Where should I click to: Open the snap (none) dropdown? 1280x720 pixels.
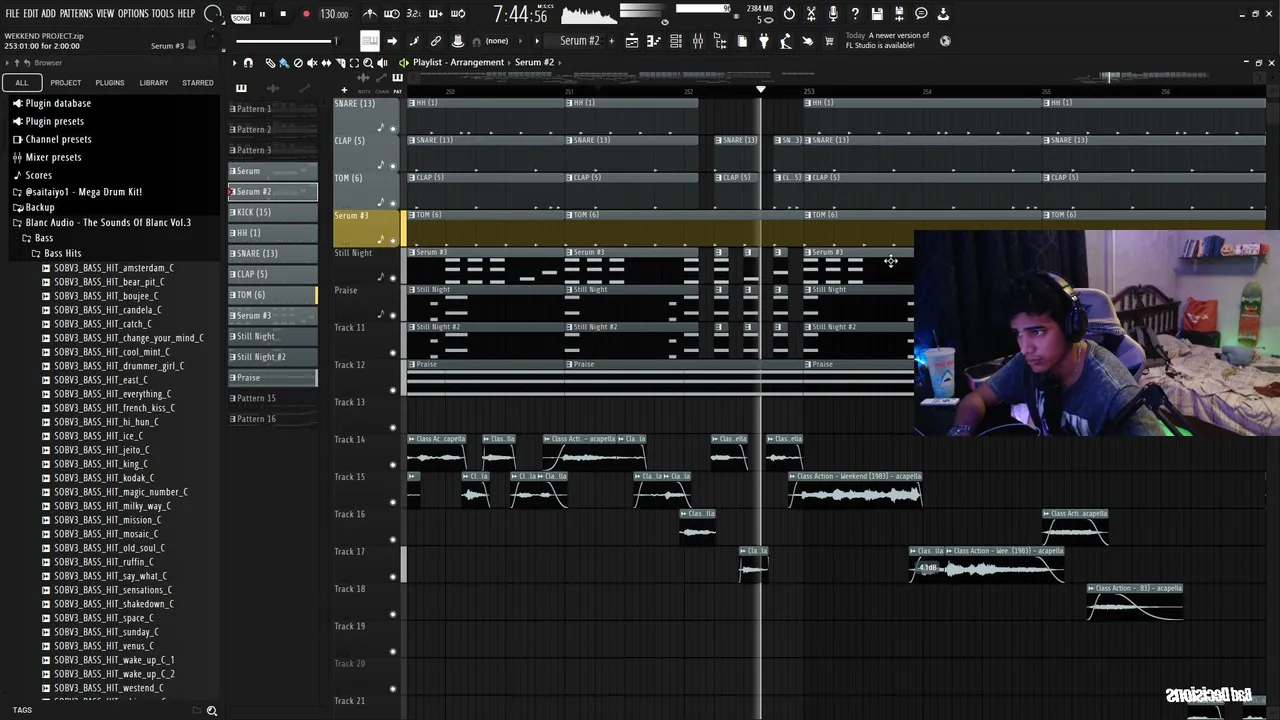pos(497,41)
